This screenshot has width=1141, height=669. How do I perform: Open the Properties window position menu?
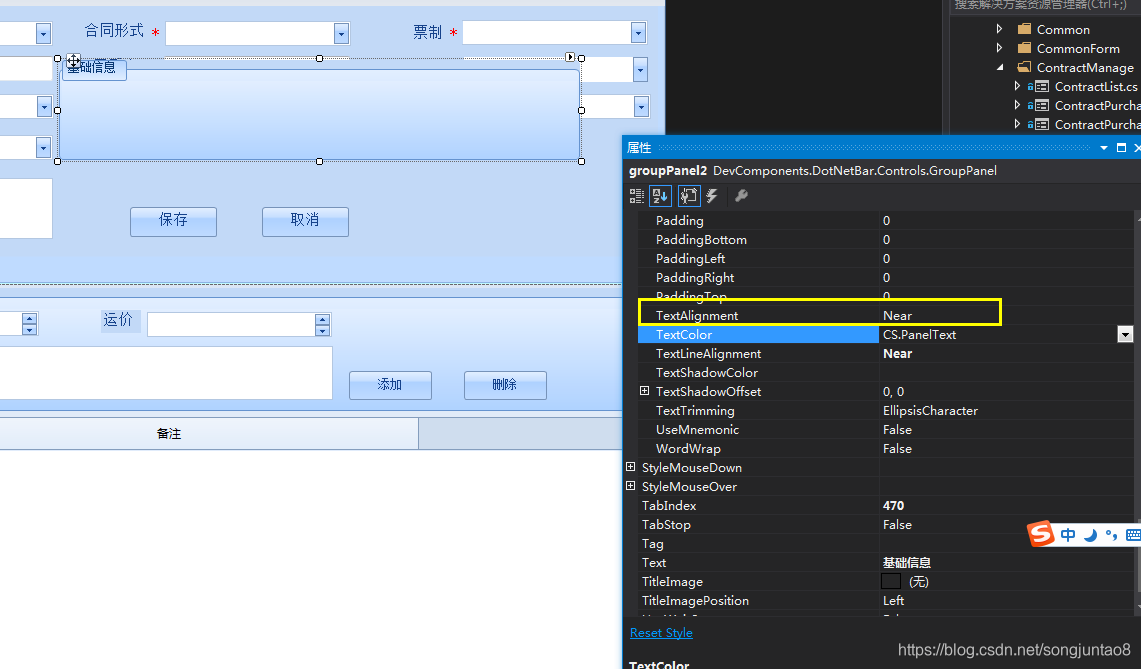click(x=1104, y=148)
